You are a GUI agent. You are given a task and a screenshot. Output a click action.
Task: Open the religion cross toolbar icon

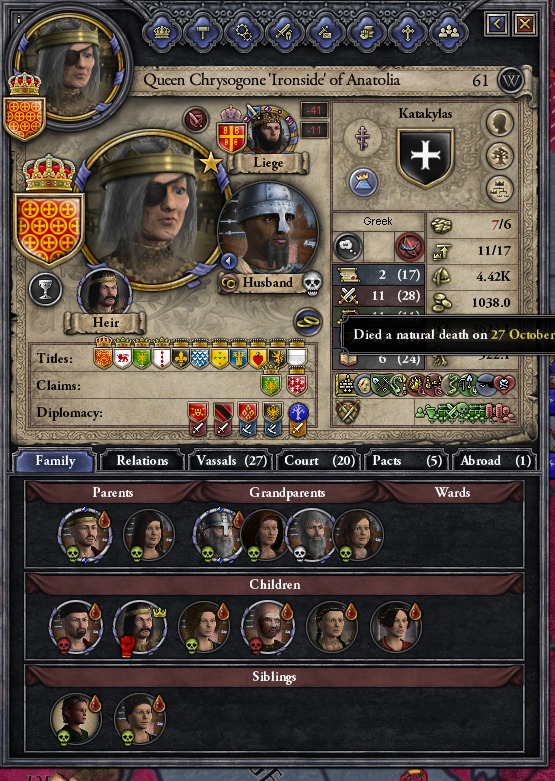[408, 32]
